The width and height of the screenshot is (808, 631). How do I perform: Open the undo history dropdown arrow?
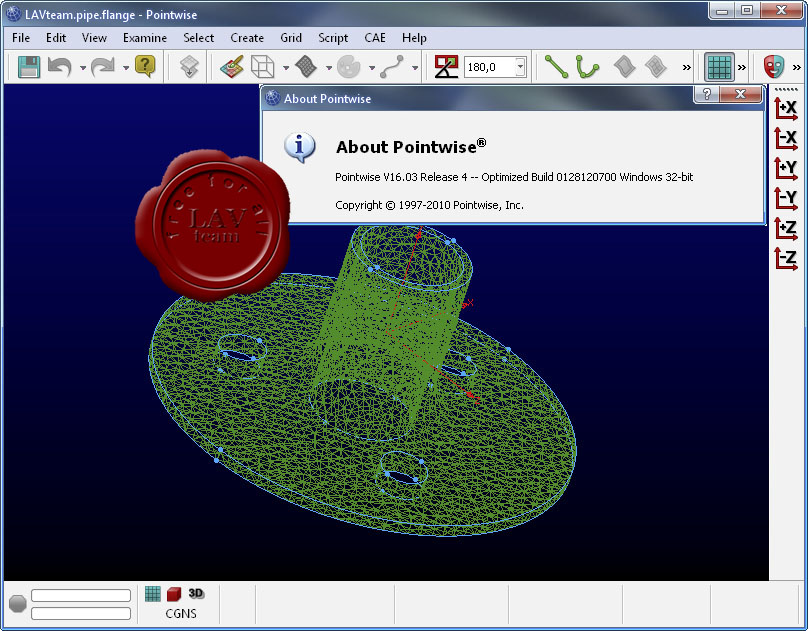(82, 67)
